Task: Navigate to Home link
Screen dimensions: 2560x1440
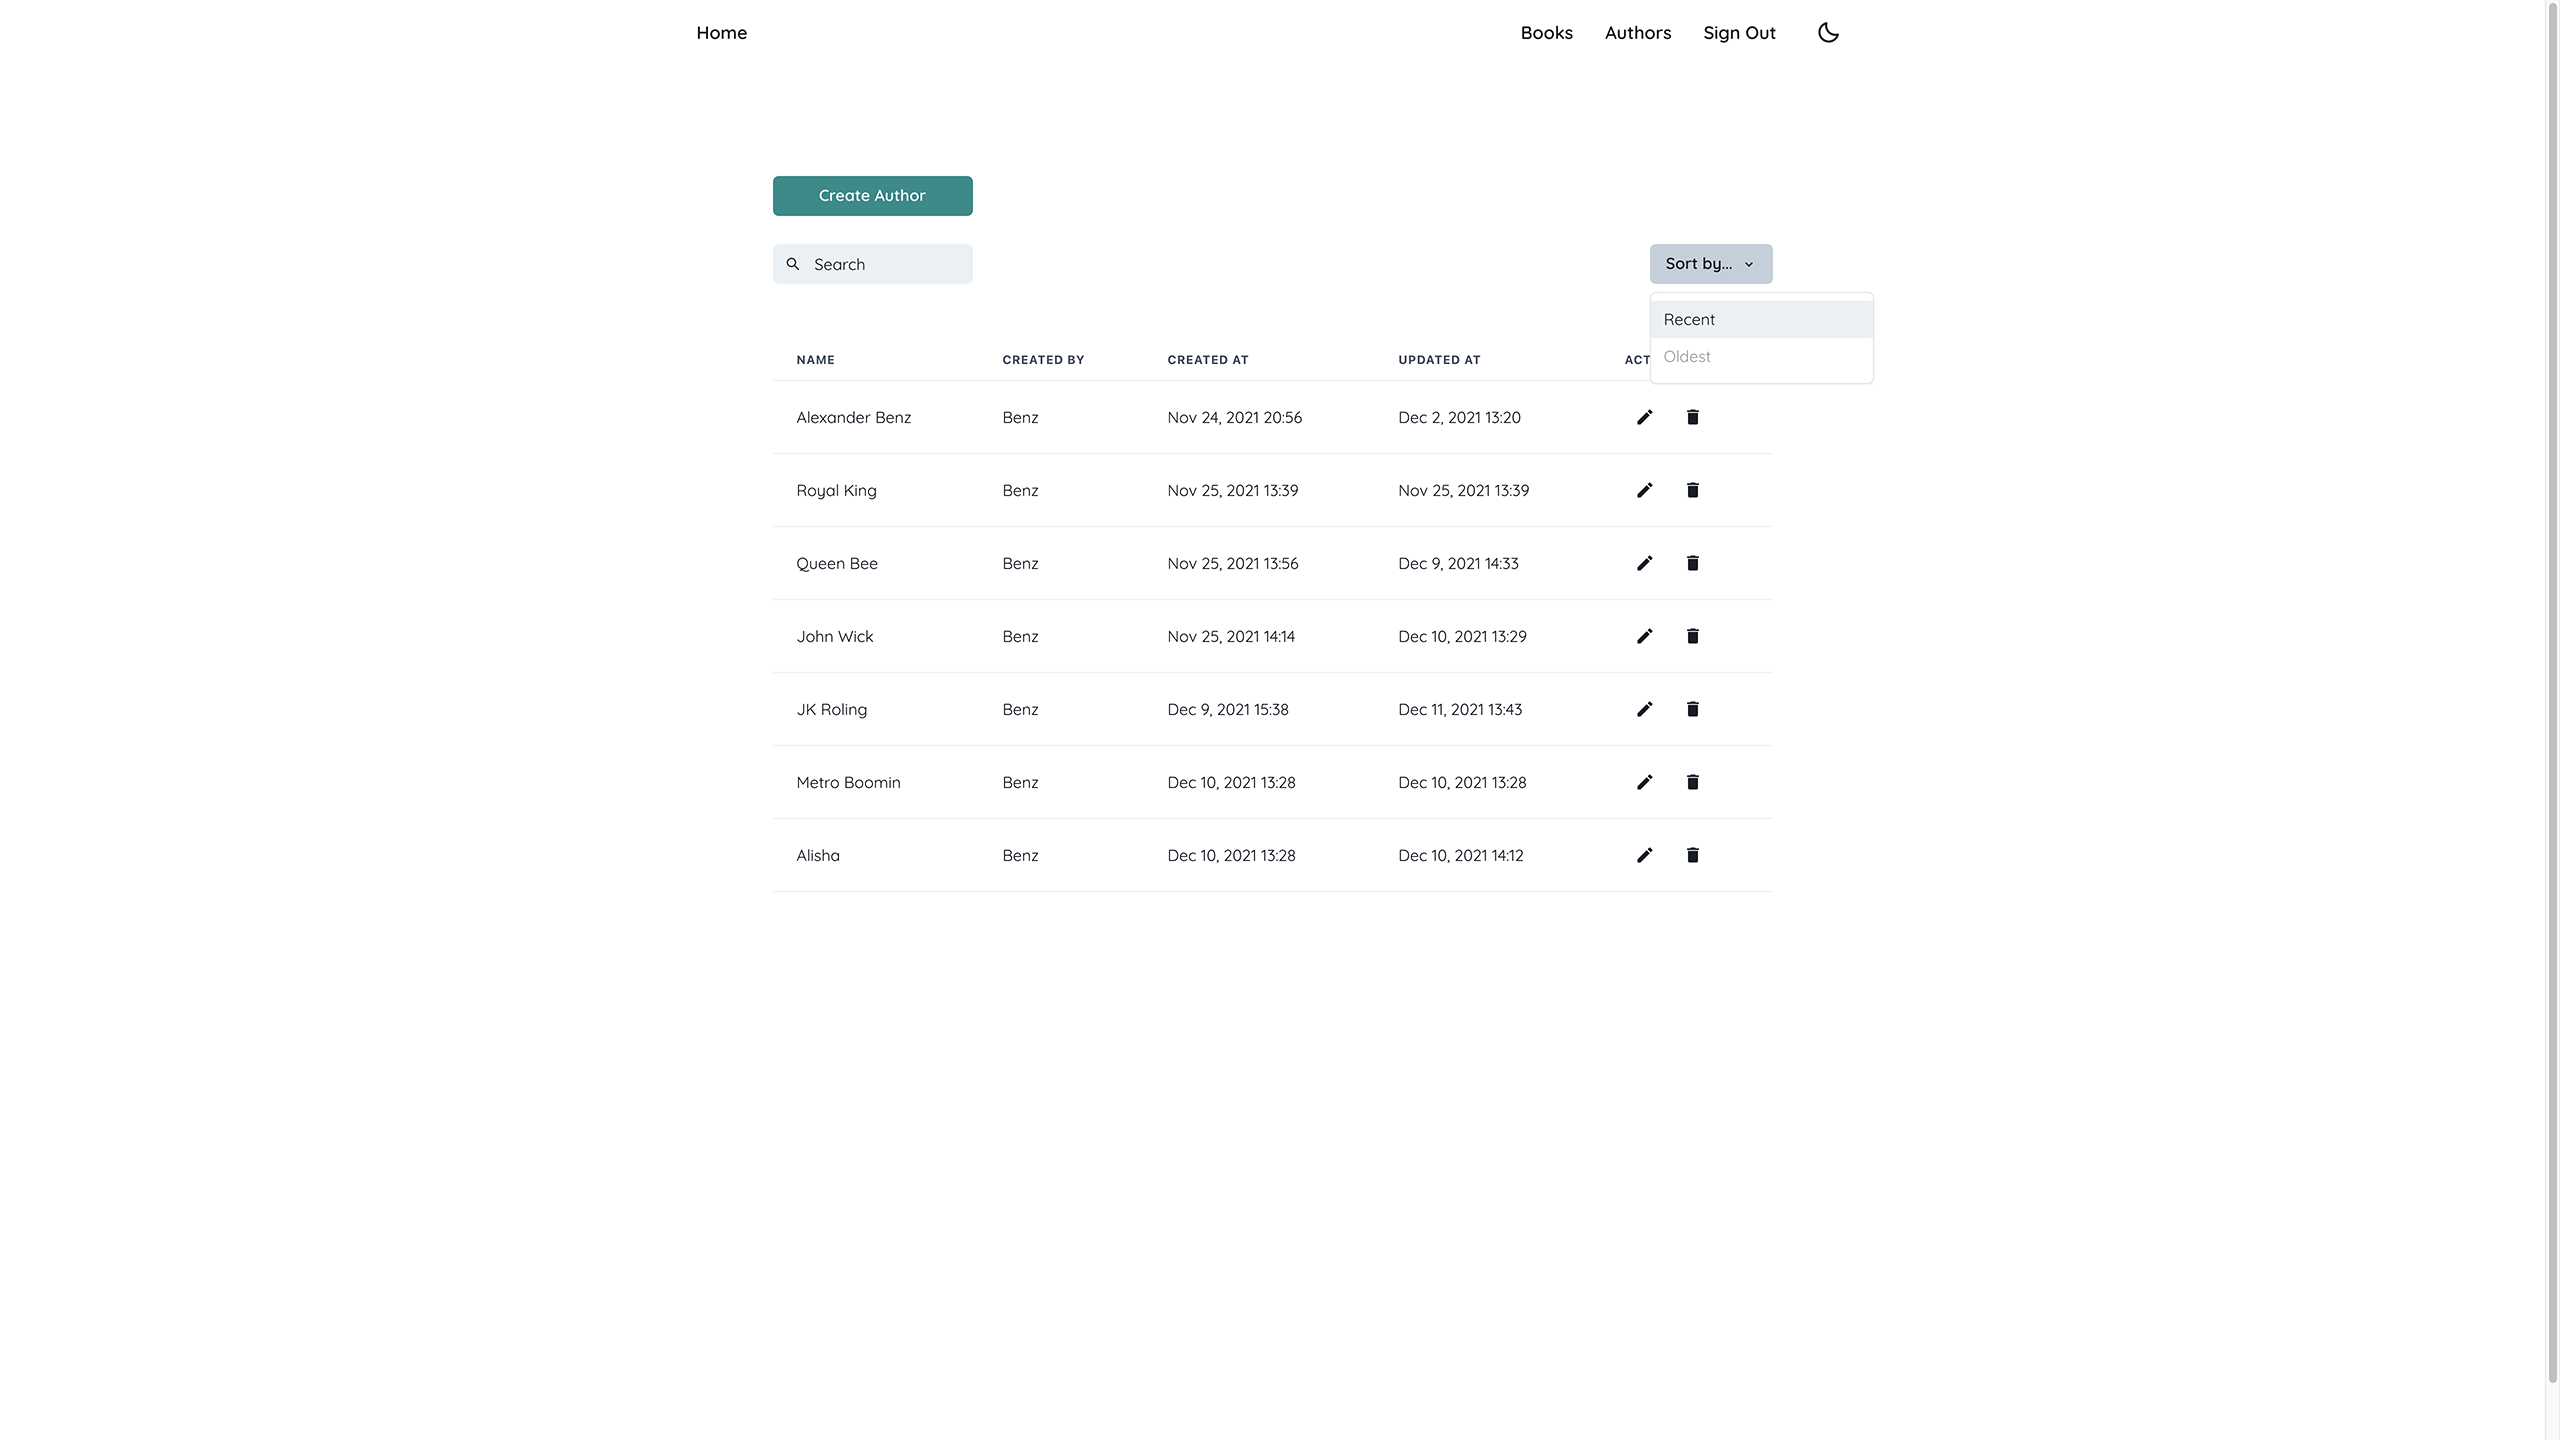Action: [x=721, y=33]
